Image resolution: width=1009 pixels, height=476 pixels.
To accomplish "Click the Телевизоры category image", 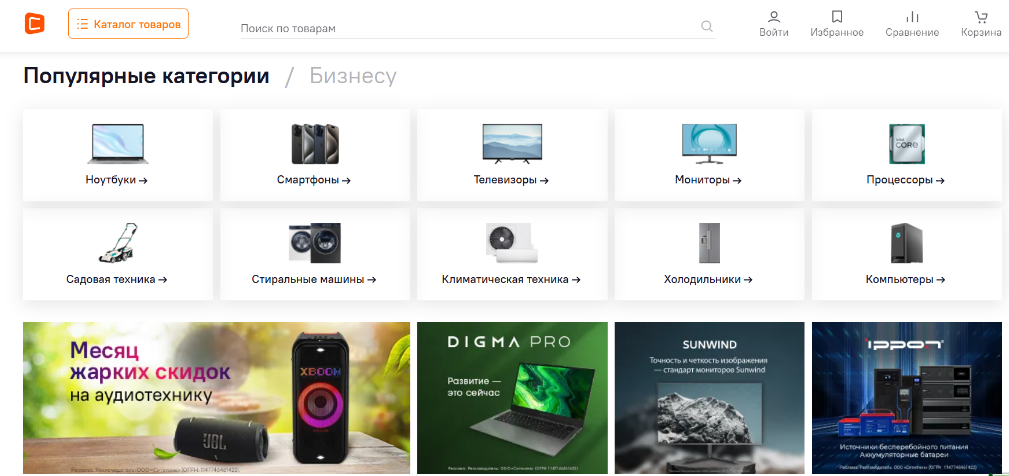I will [512, 143].
